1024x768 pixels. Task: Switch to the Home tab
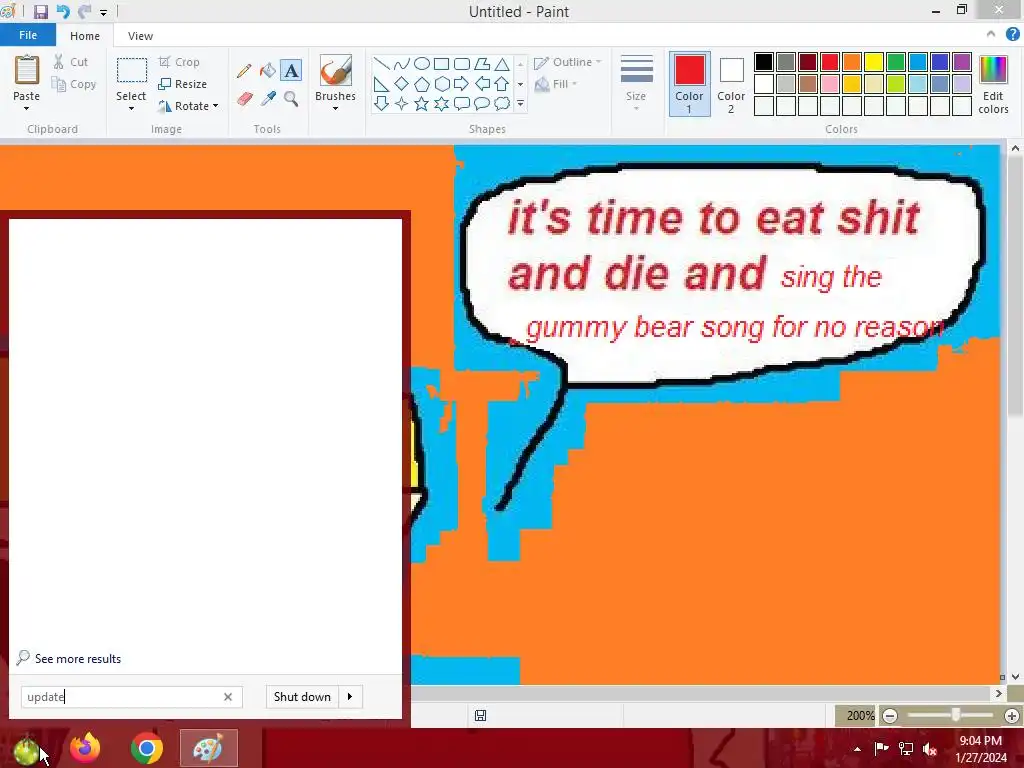[85, 36]
